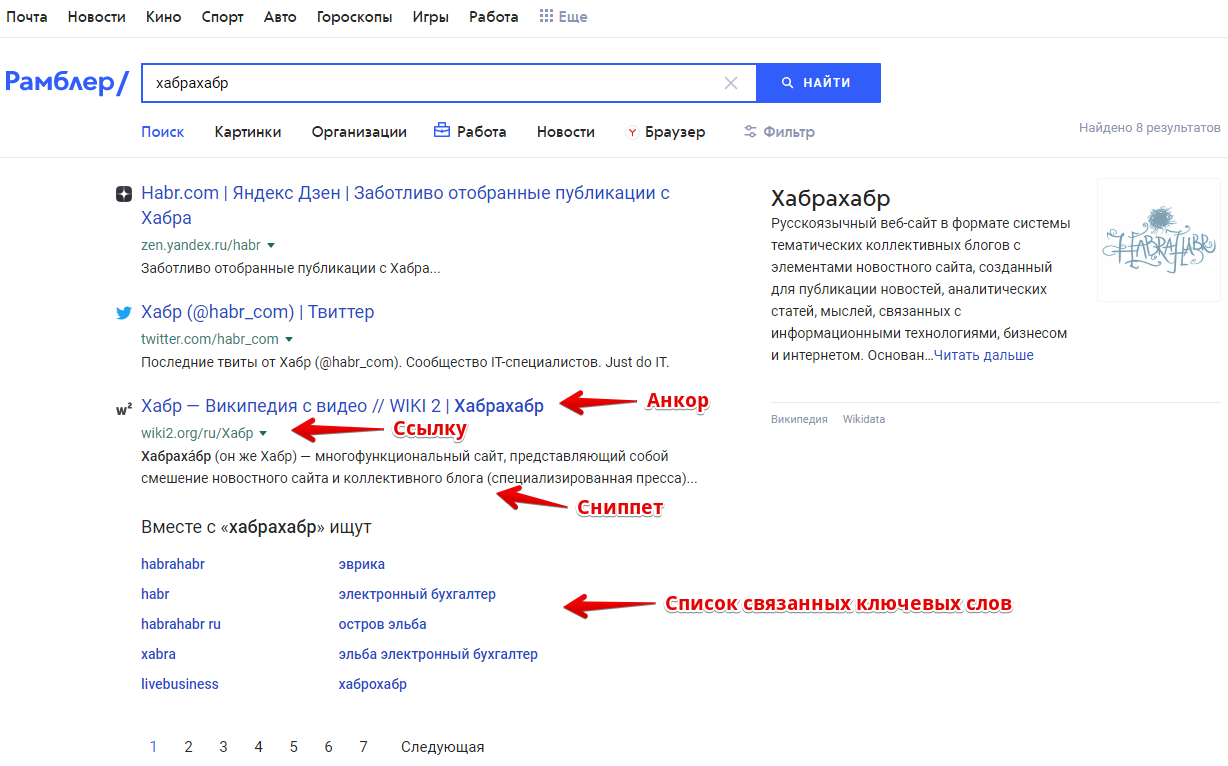This screenshot has width=1228, height=766.
Task: Click the Wiki2 favicon icon
Action: click(x=124, y=408)
